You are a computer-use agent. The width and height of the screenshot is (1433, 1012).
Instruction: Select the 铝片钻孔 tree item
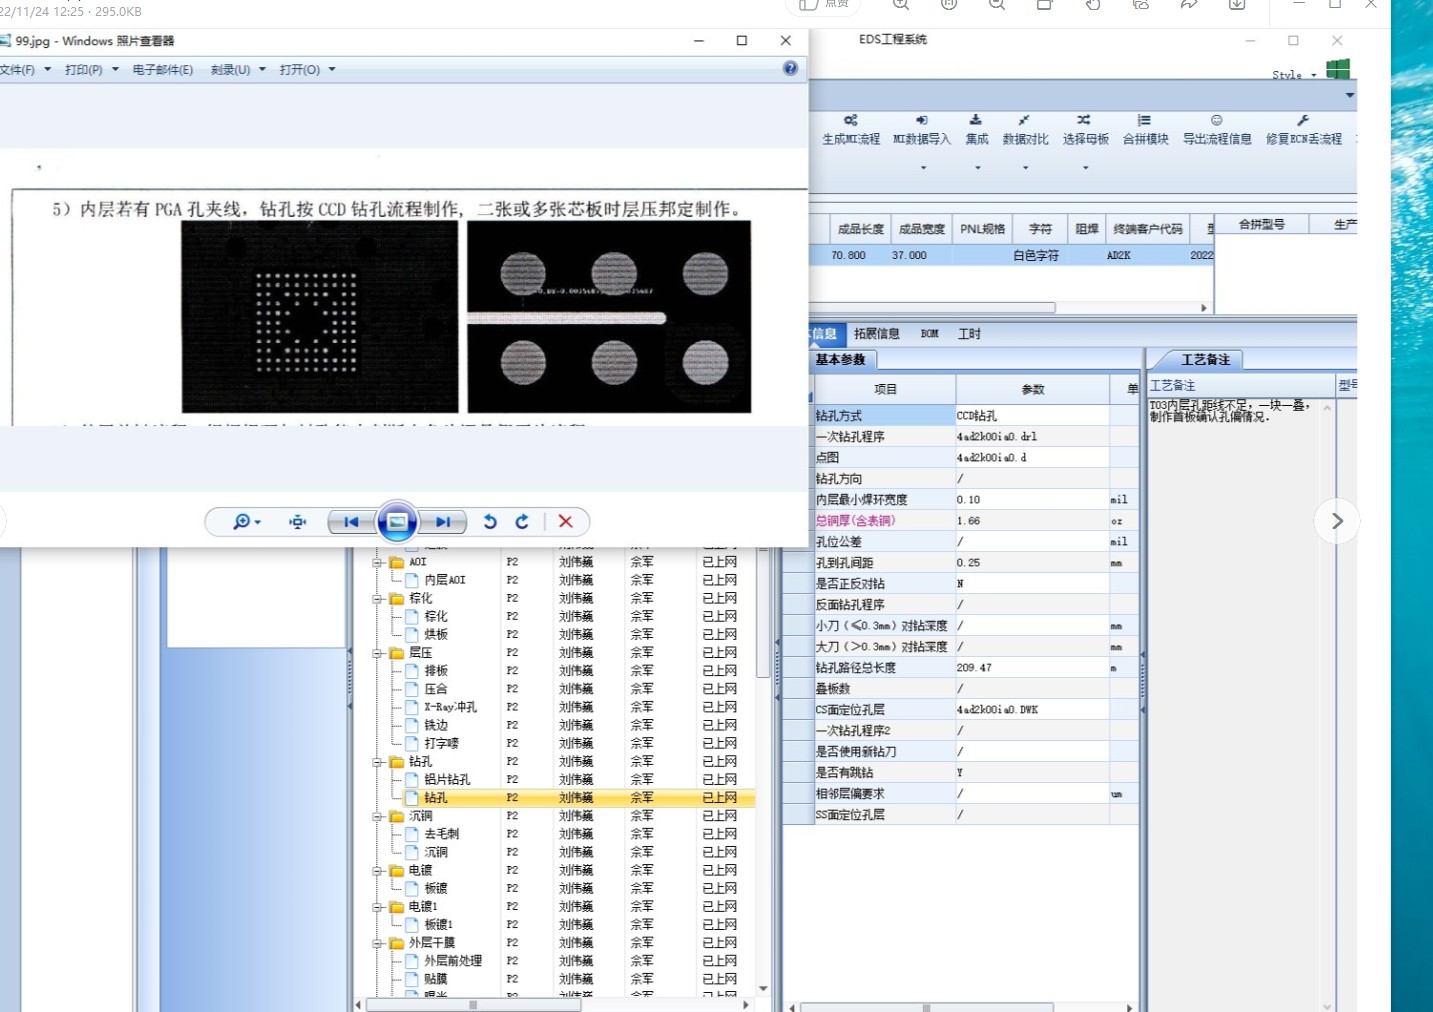(x=446, y=780)
